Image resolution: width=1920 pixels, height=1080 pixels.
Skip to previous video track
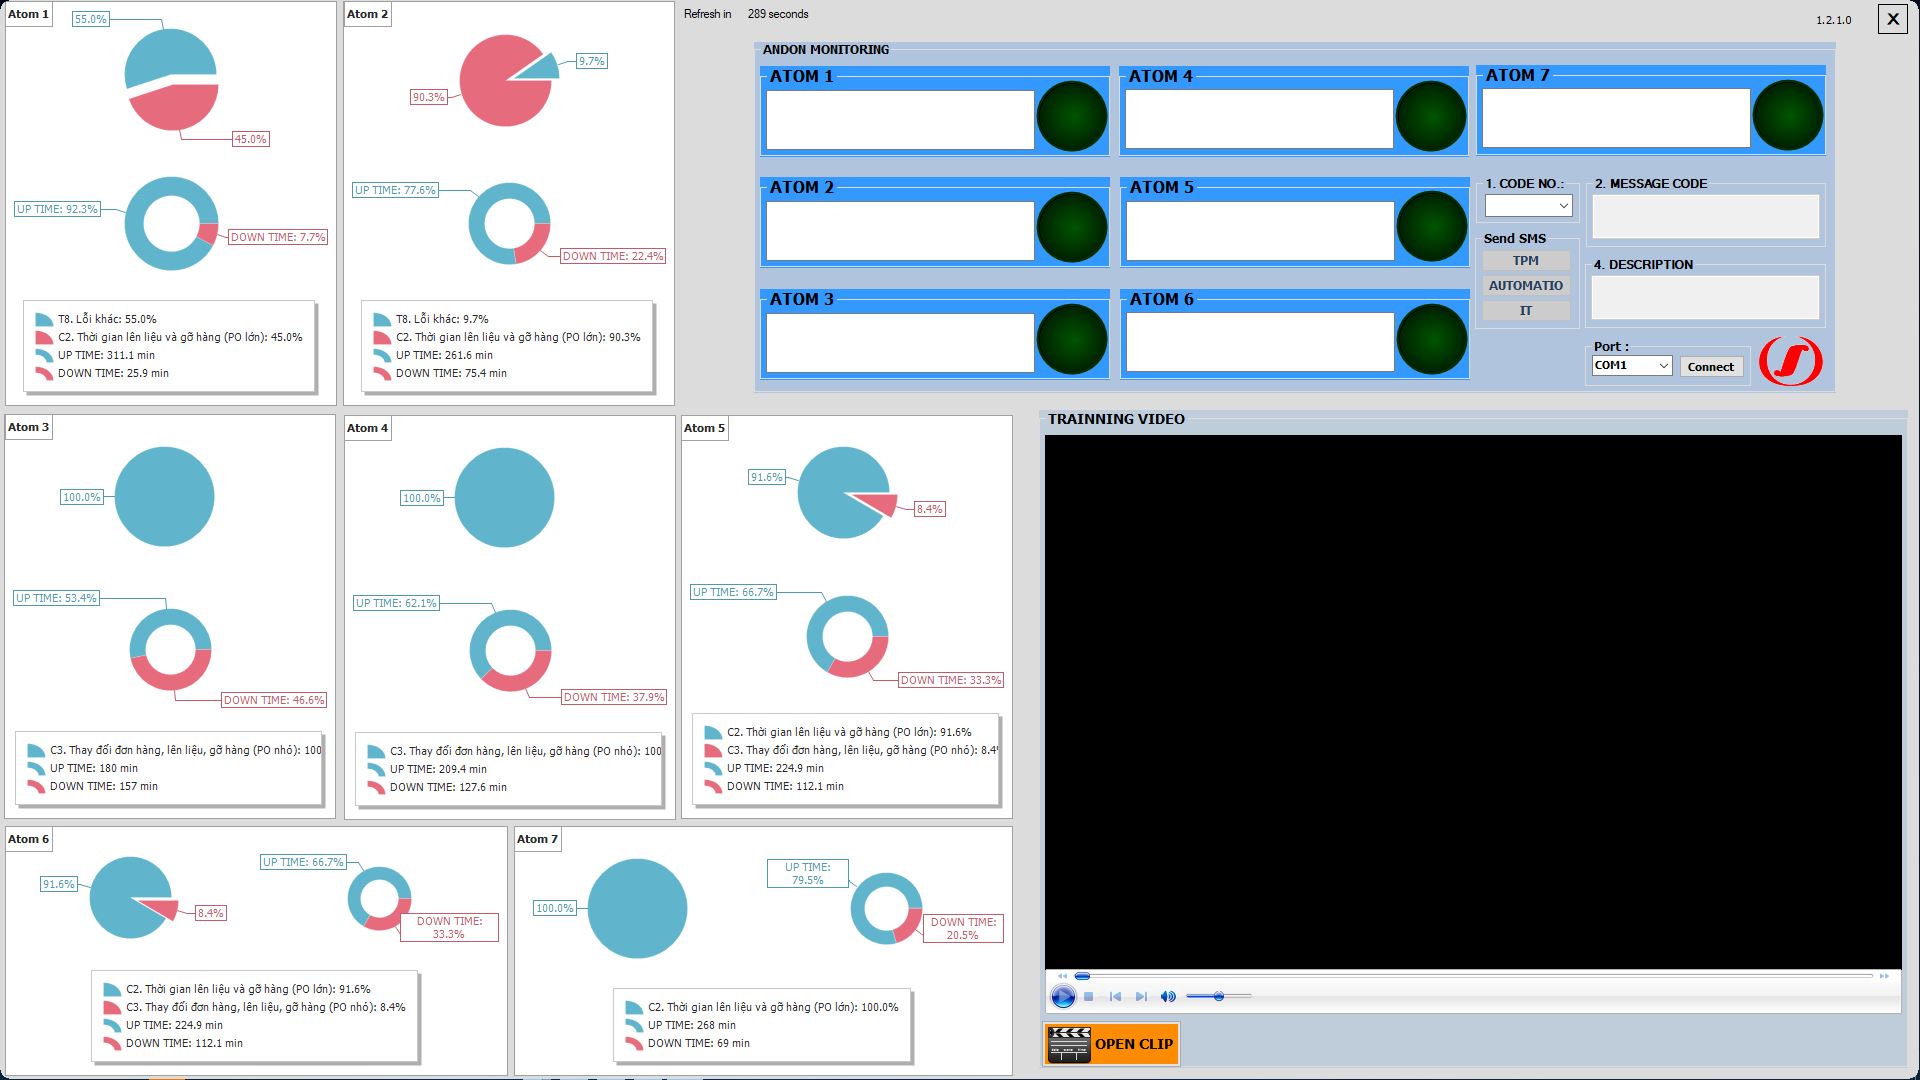click(1115, 996)
